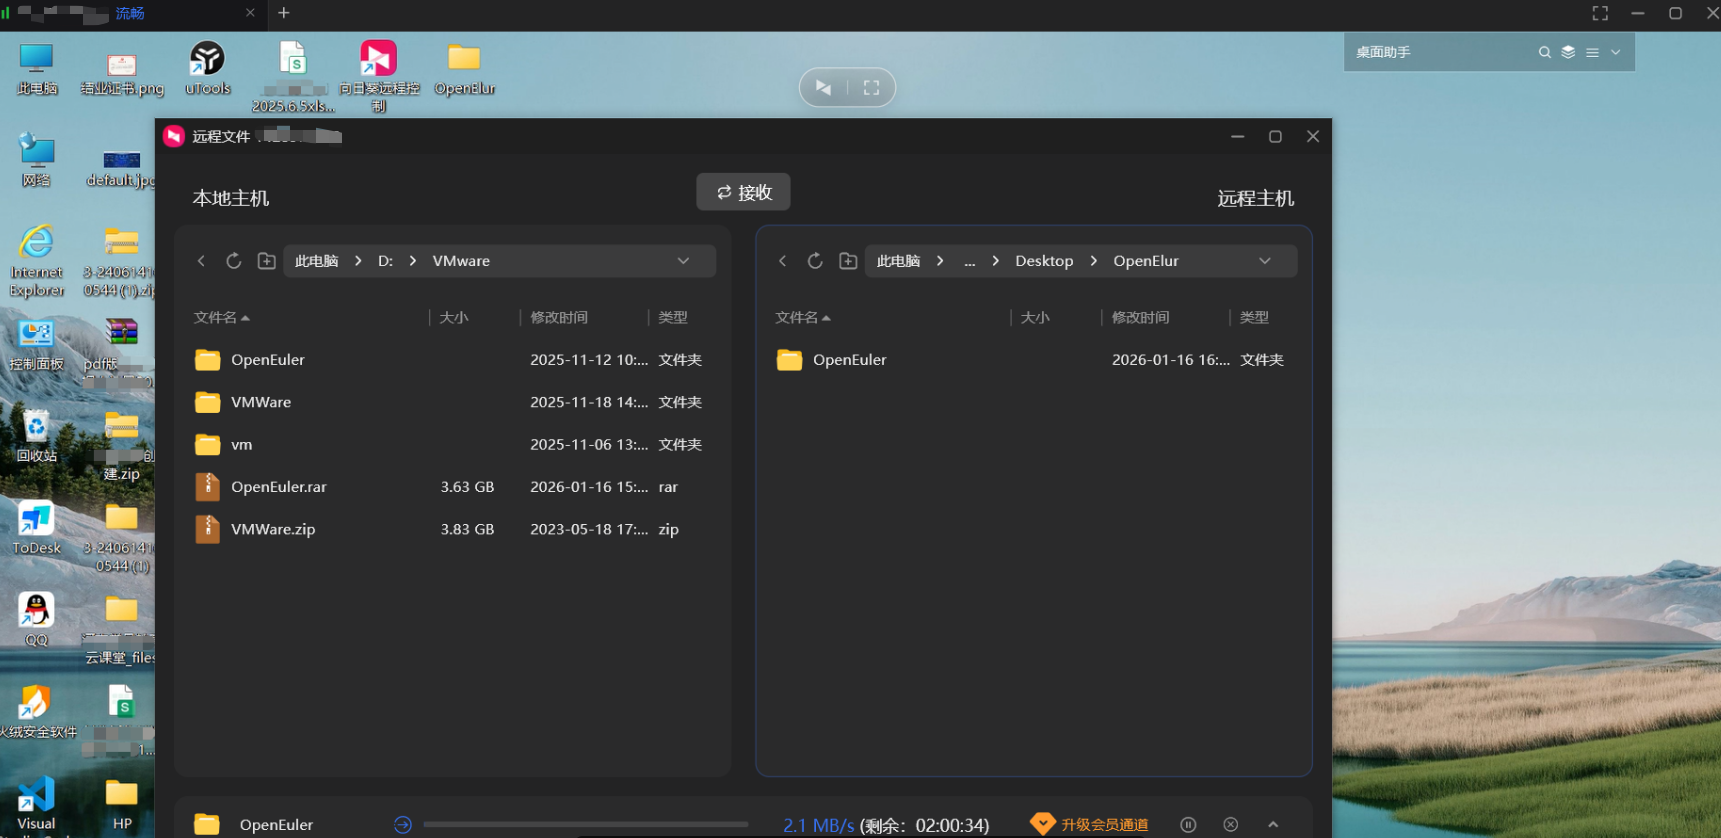This screenshot has width=1721, height=838.
Task: Expand remote path history dropdown
Action: (x=1264, y=261)
